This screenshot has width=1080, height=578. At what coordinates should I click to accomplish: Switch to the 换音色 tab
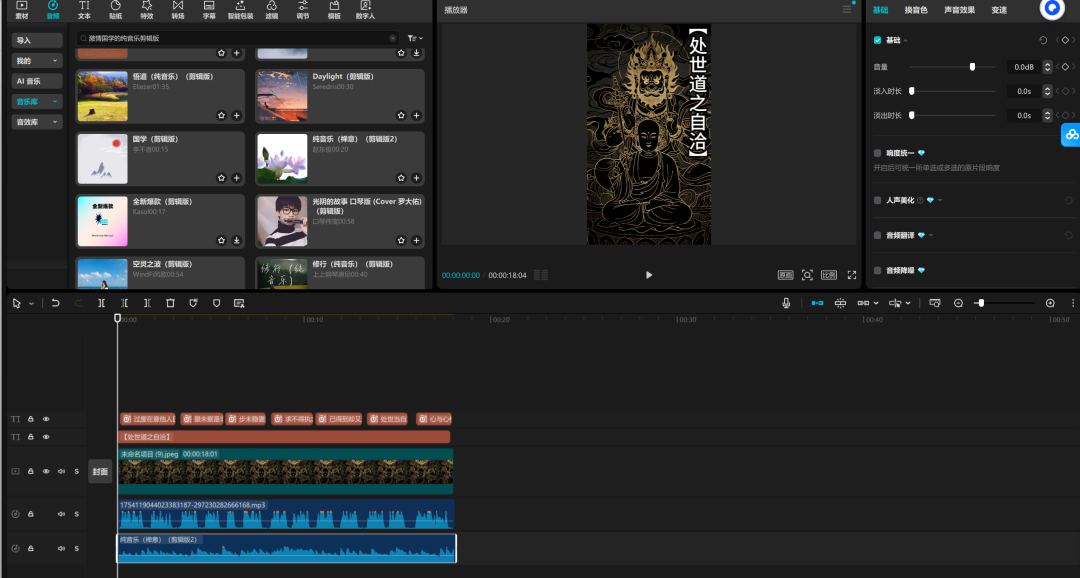click(x=915, y=10)
